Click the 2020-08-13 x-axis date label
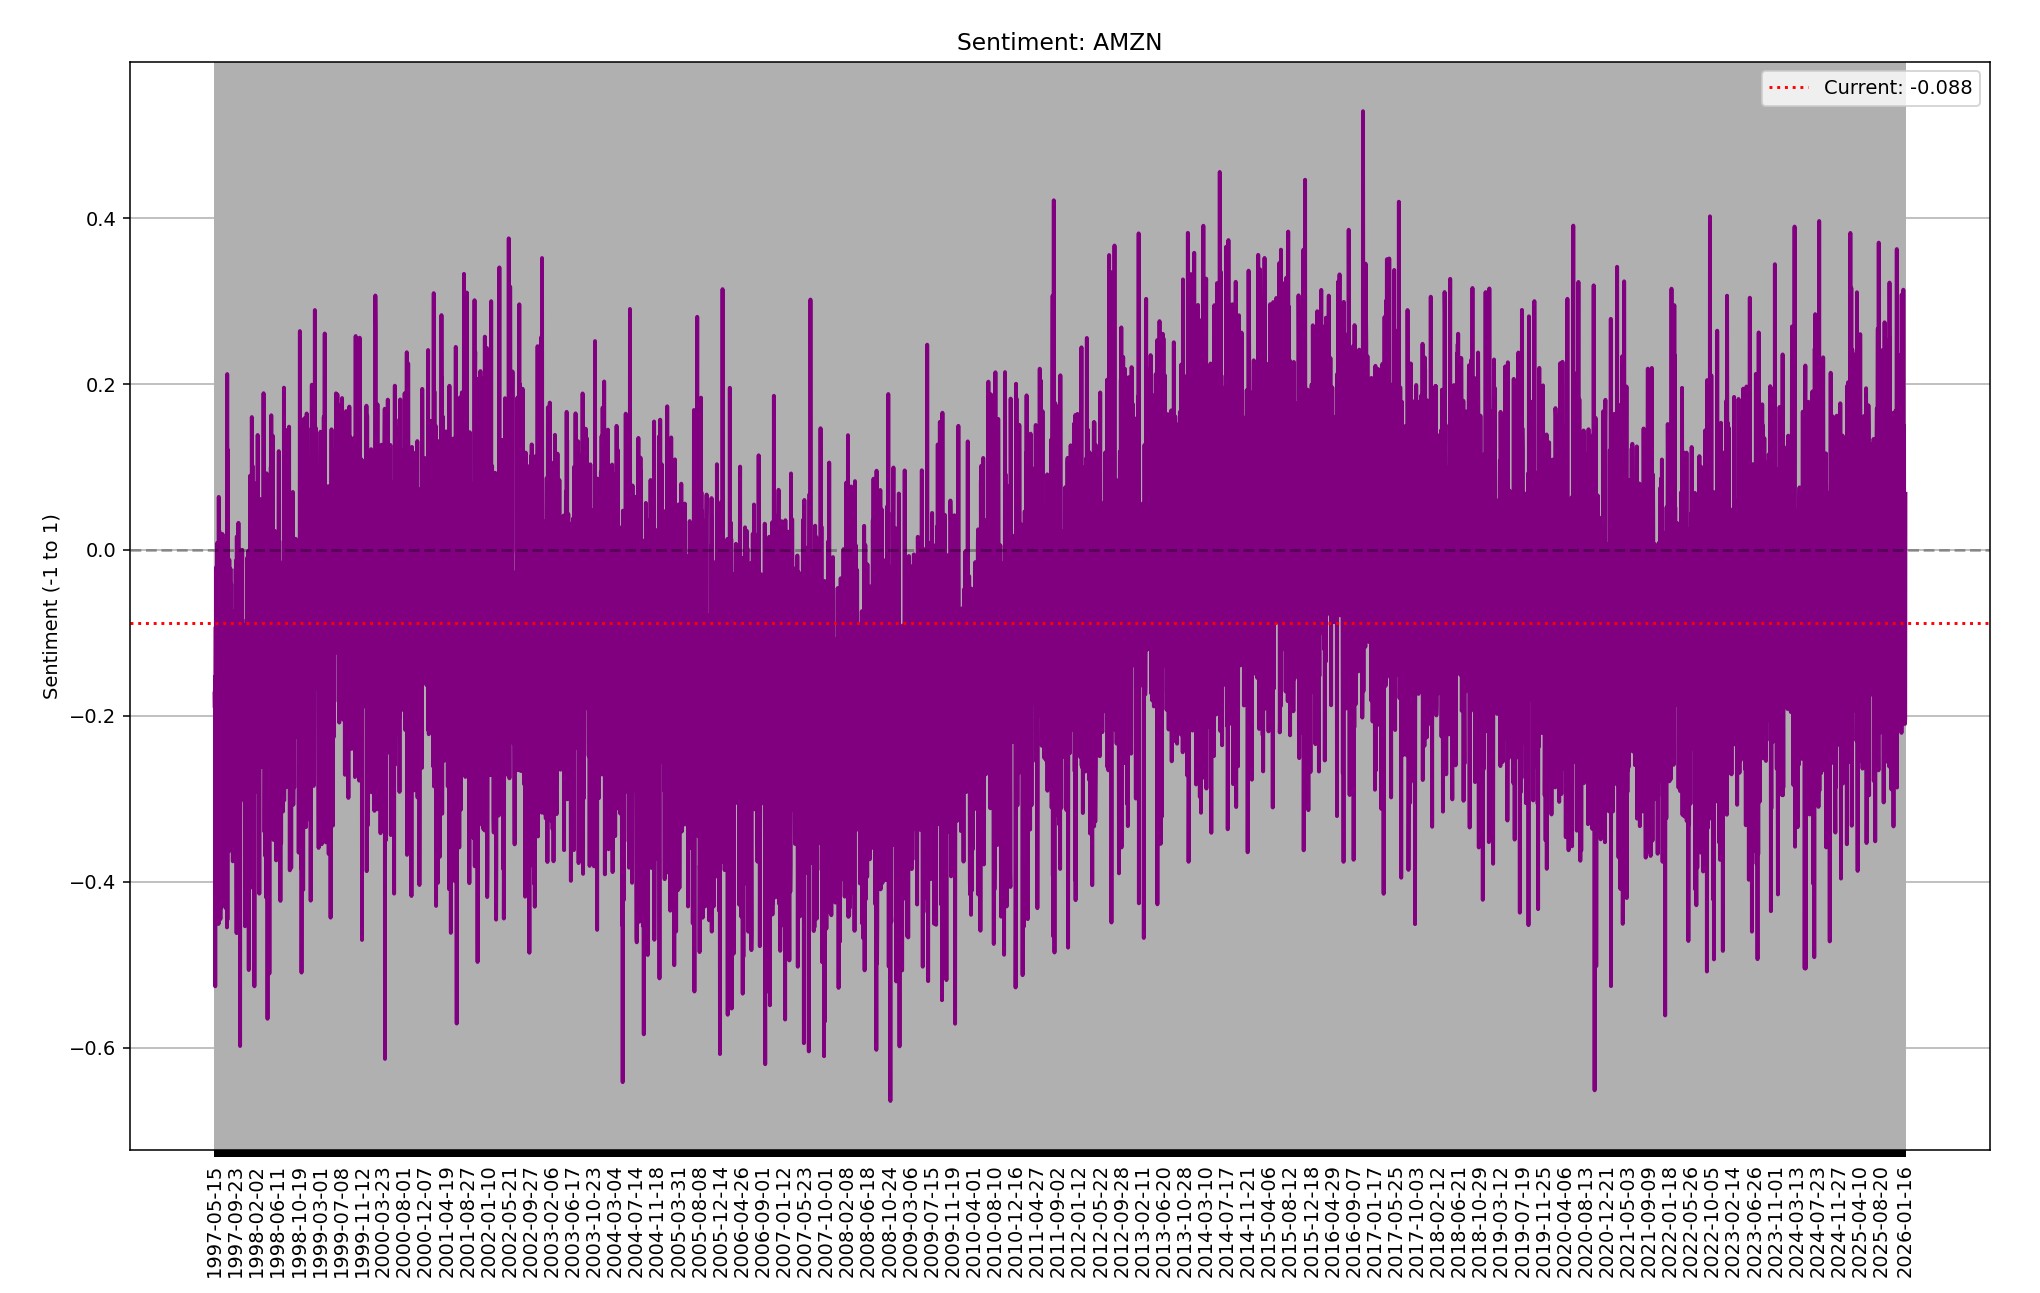 1586,1222
